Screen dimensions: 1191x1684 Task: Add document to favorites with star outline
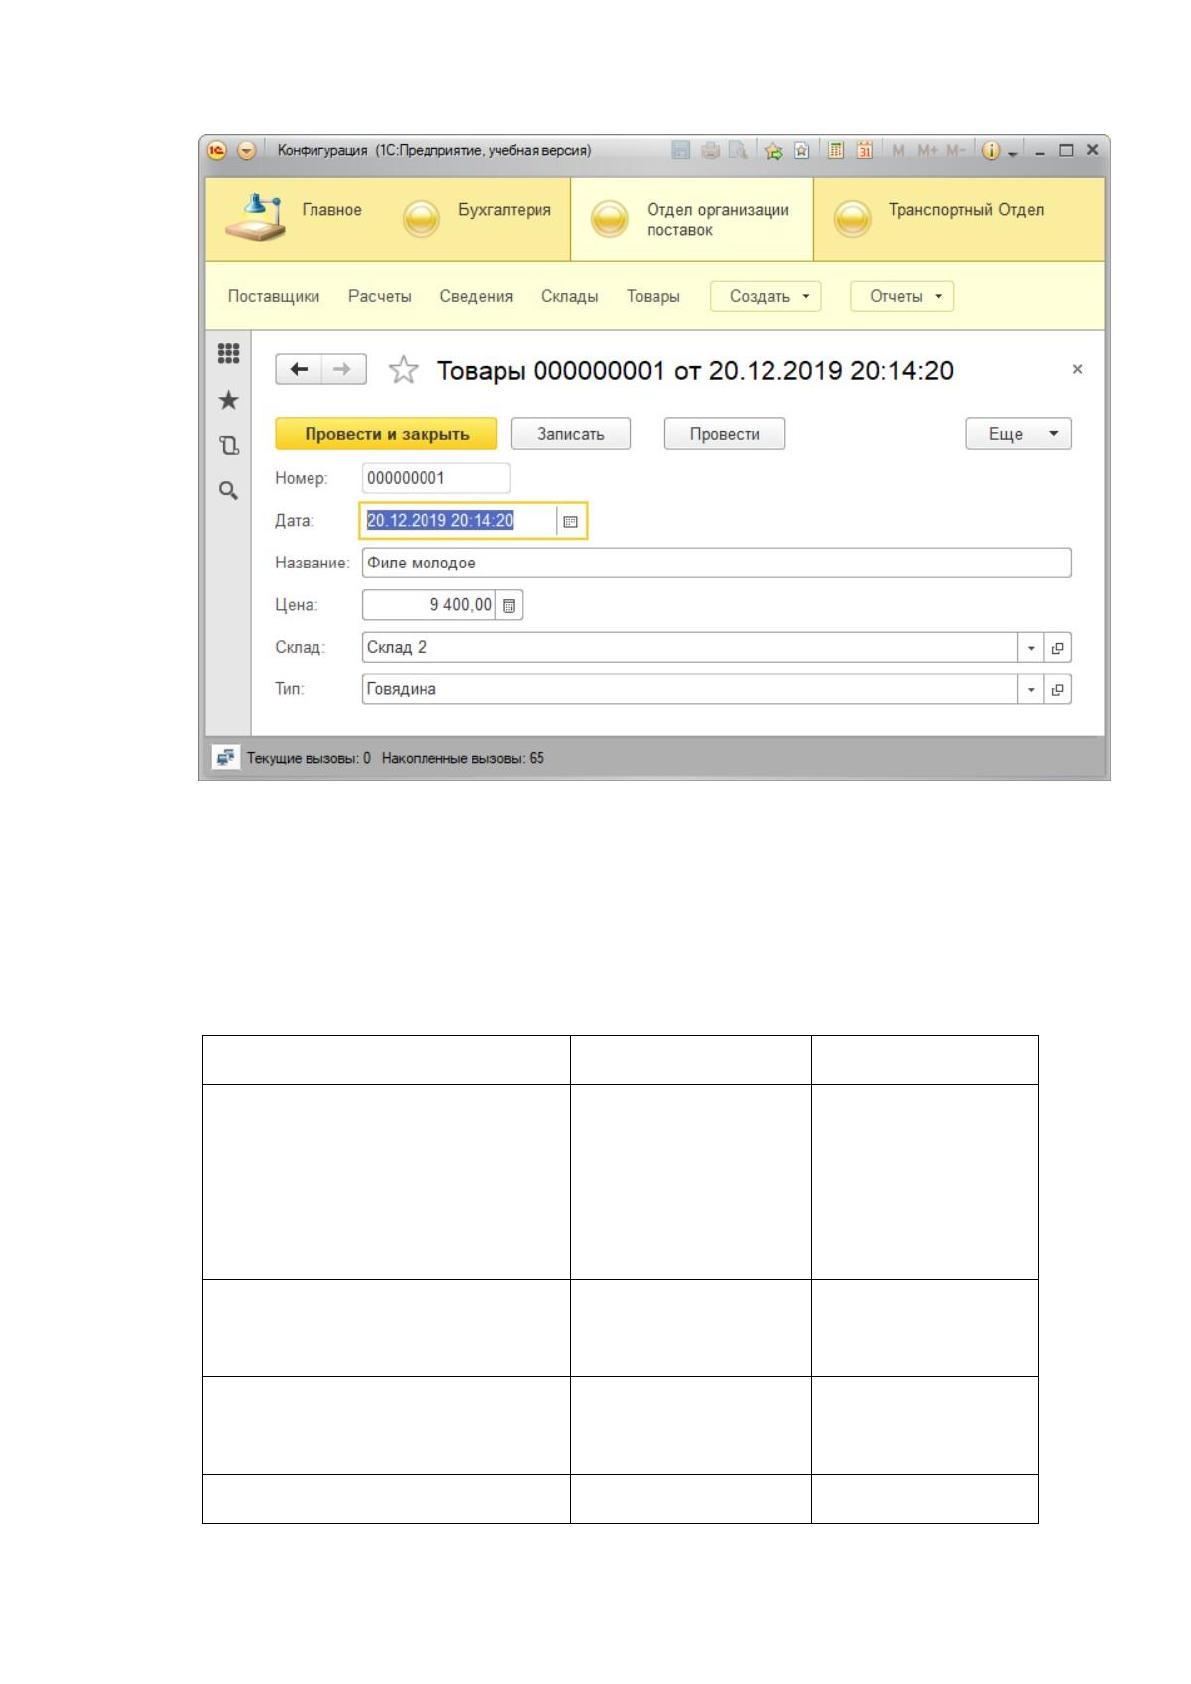403,370
